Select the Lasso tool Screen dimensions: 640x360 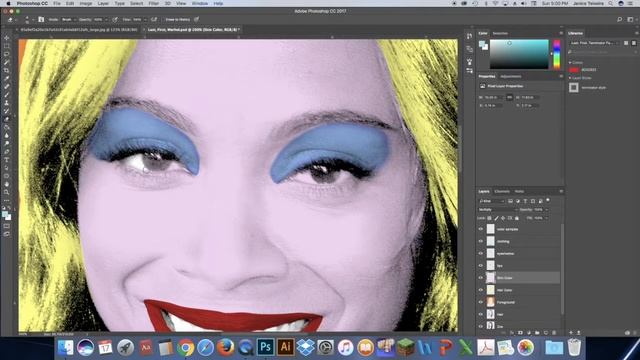point(7,54)
